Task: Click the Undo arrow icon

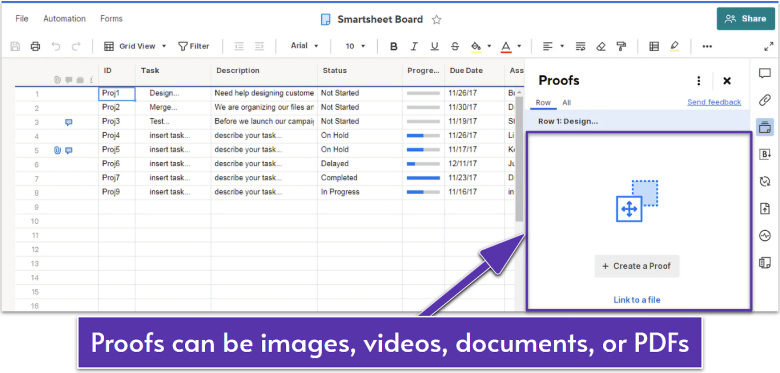Action: tap(56, 46)
